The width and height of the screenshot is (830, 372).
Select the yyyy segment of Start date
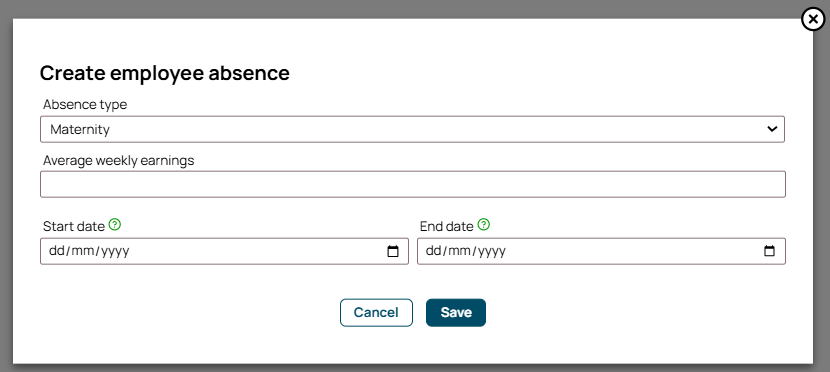click(x=115, y=251)
